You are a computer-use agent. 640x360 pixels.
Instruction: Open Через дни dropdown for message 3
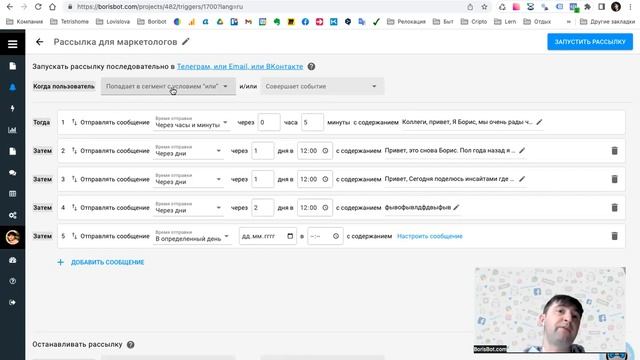click(188, 179)
